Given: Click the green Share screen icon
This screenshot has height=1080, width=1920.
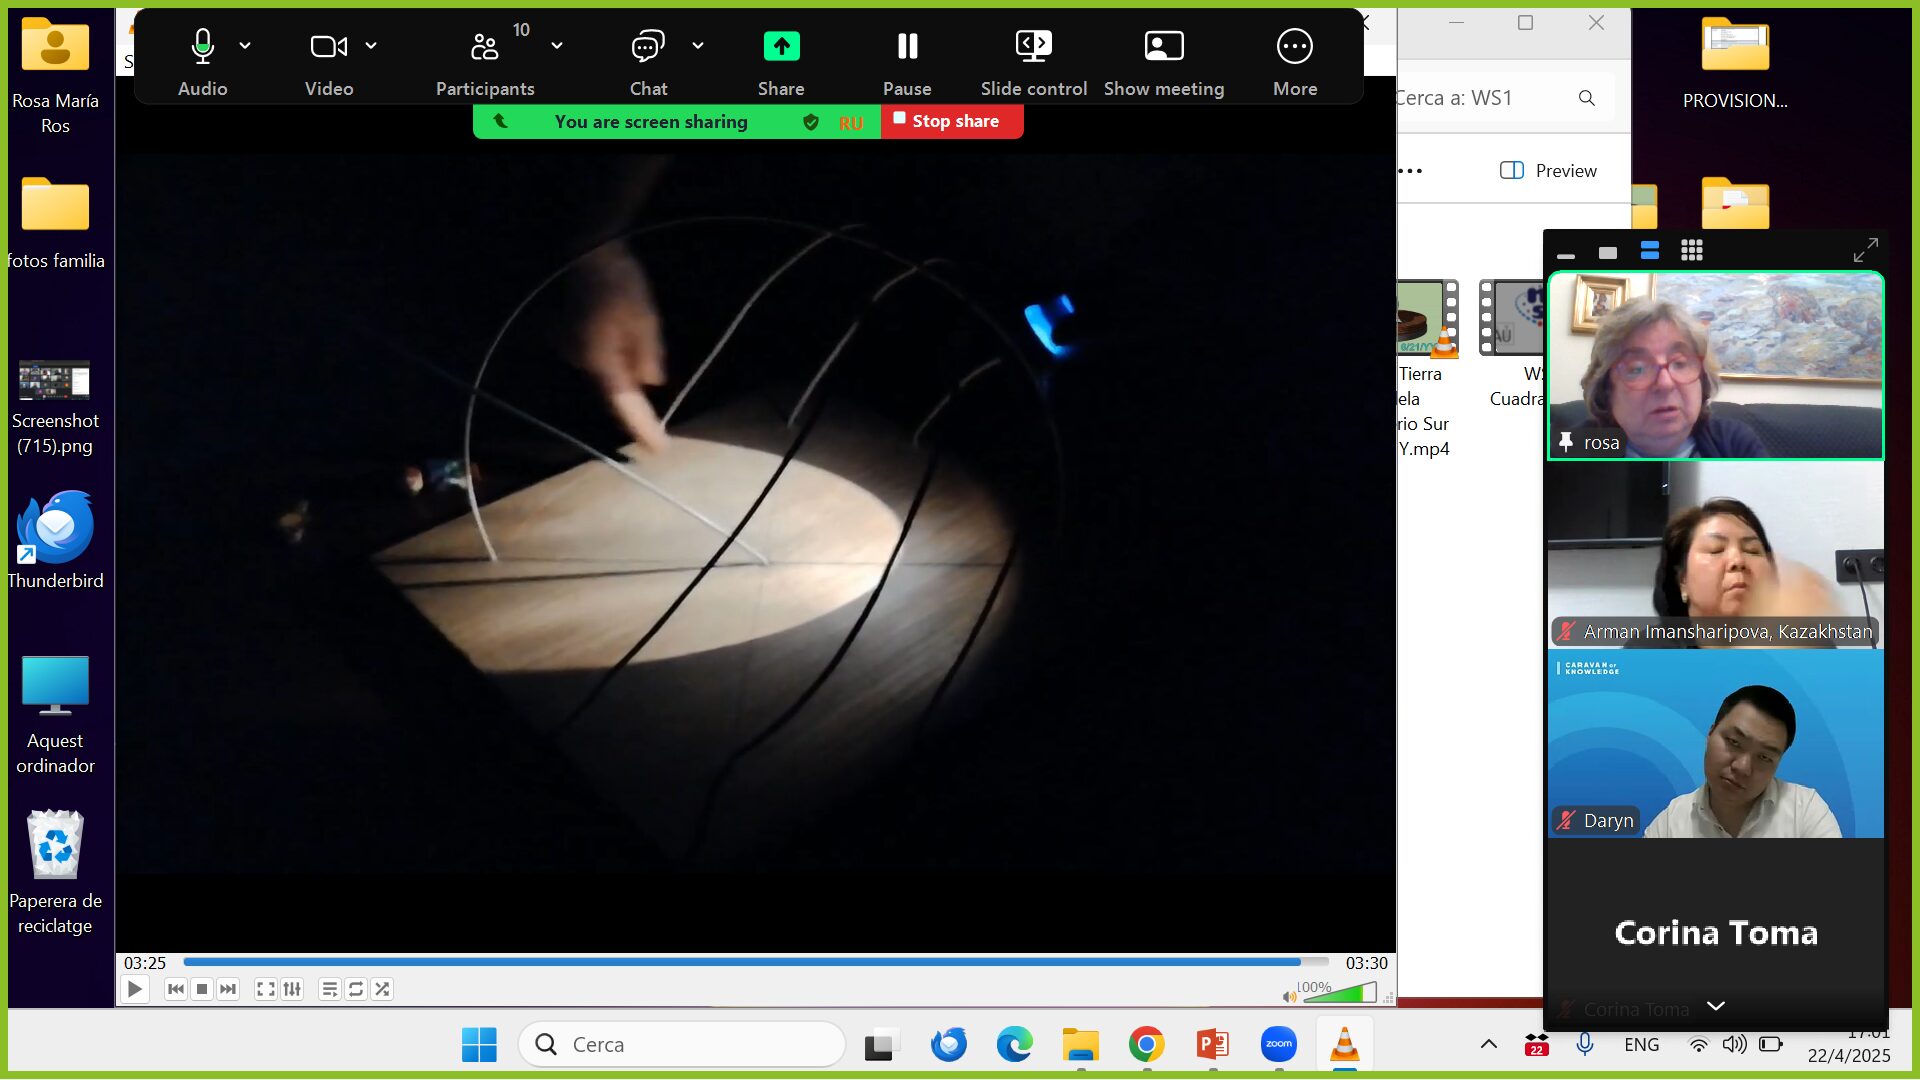Looking at the screenshot, I should 781,47.
